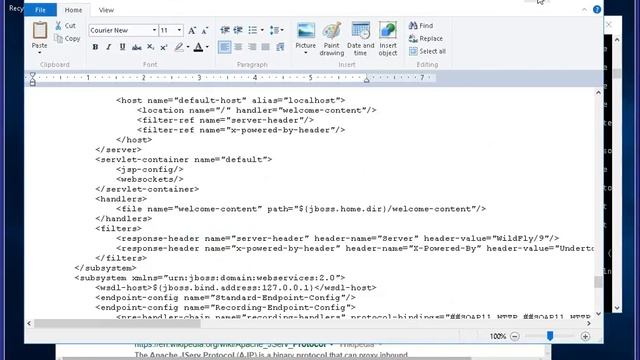Click the Paste clipboard icon
The image size is (640, 360).
[40, 31]
